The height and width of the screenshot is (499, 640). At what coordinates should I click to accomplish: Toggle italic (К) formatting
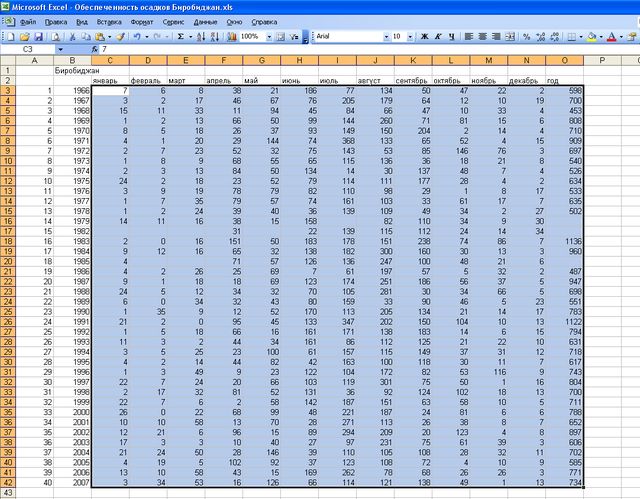[438, 37]
